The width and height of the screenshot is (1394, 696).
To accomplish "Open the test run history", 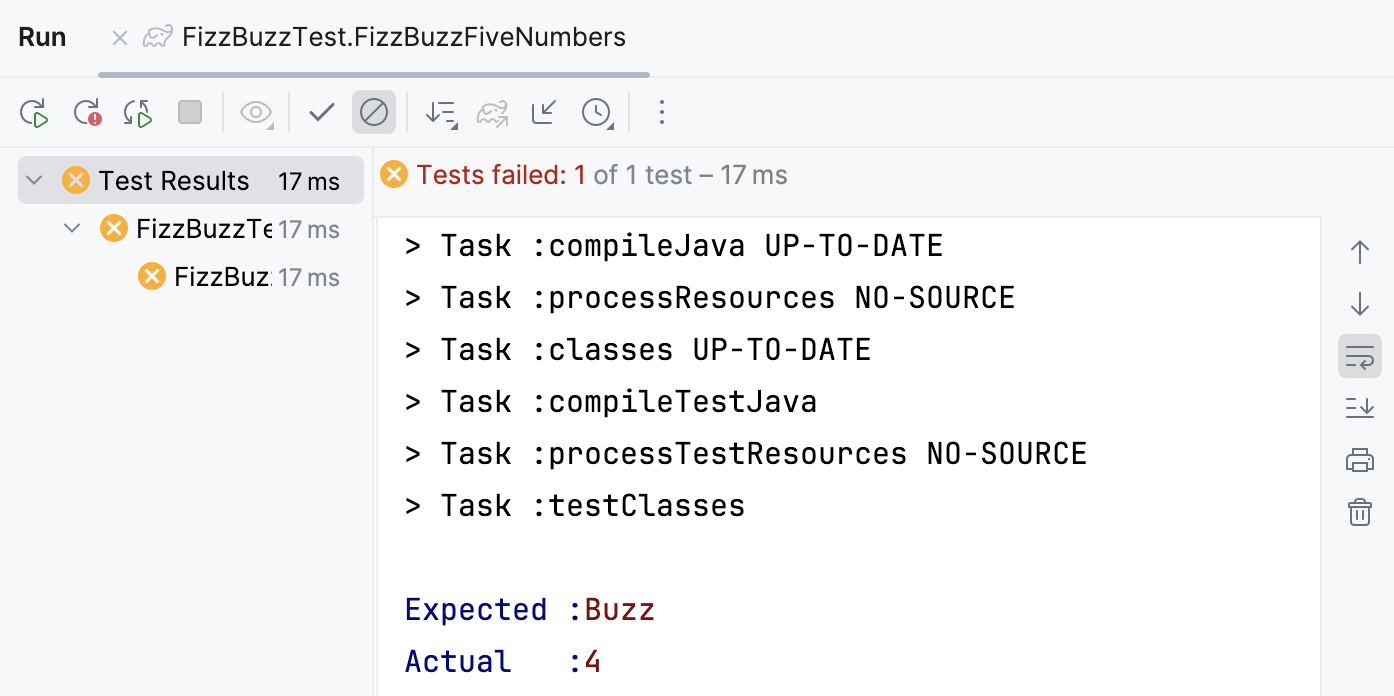I will [597, 112].
